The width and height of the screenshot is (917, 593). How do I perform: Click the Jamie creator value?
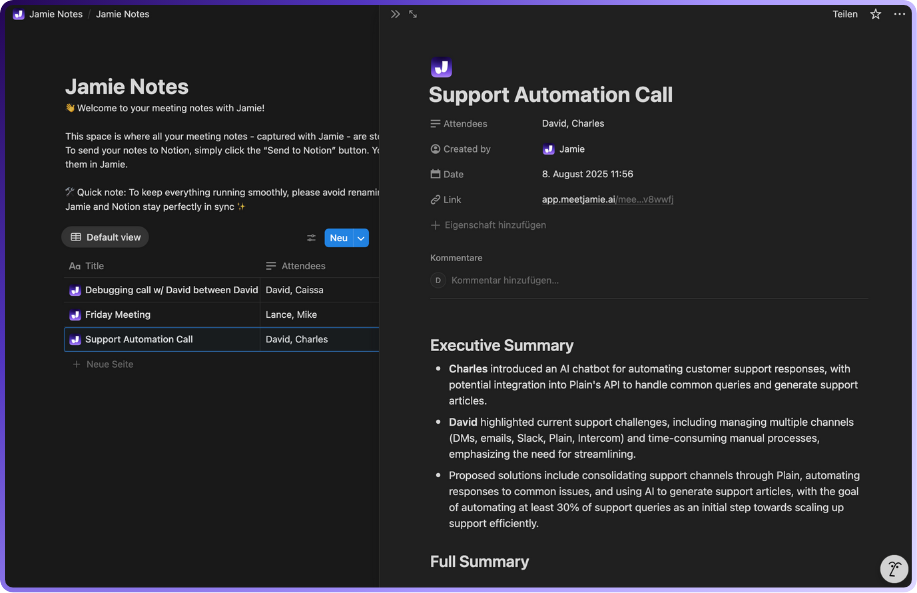click(564, 149)
